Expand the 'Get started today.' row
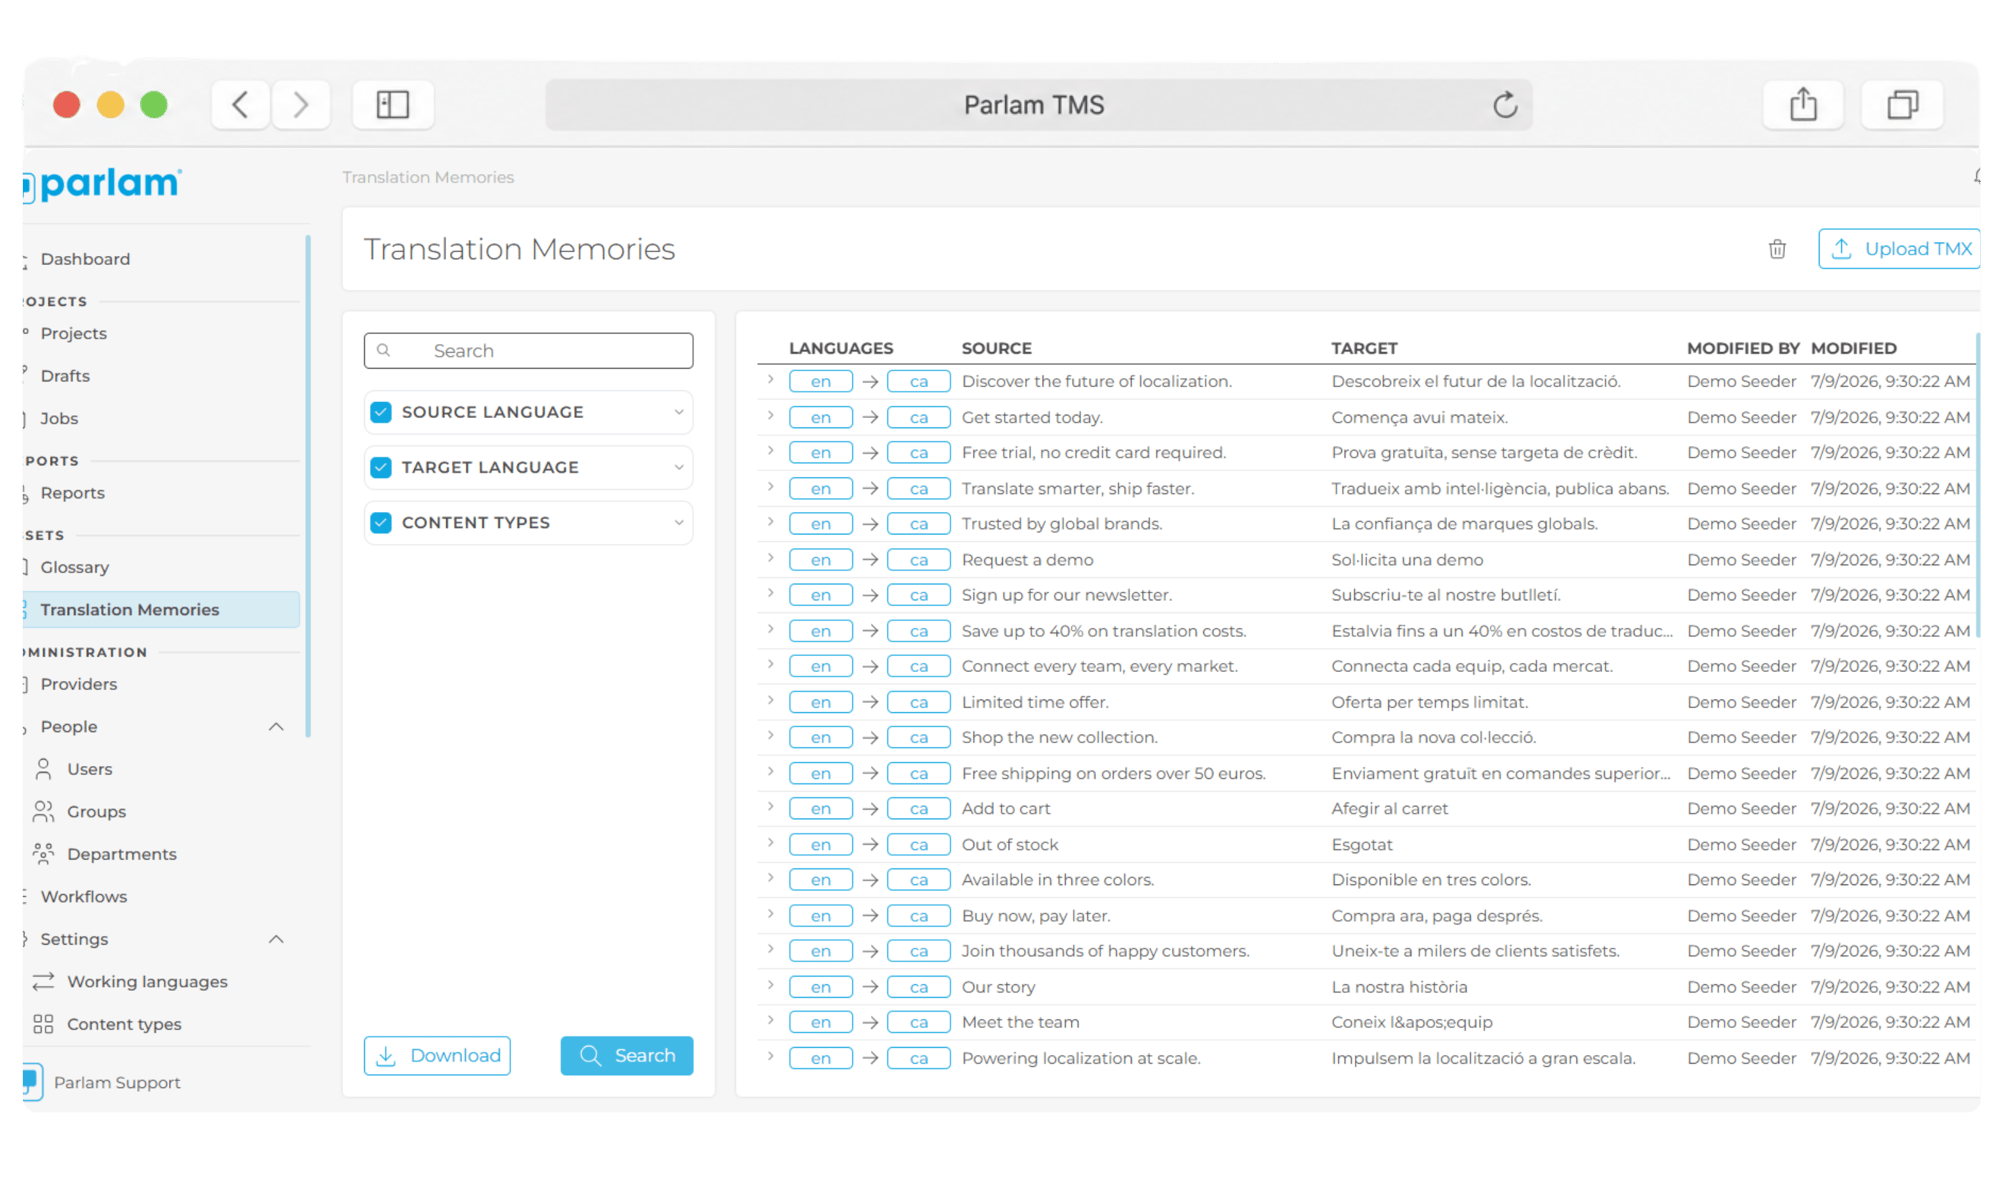 coord(771,416)
